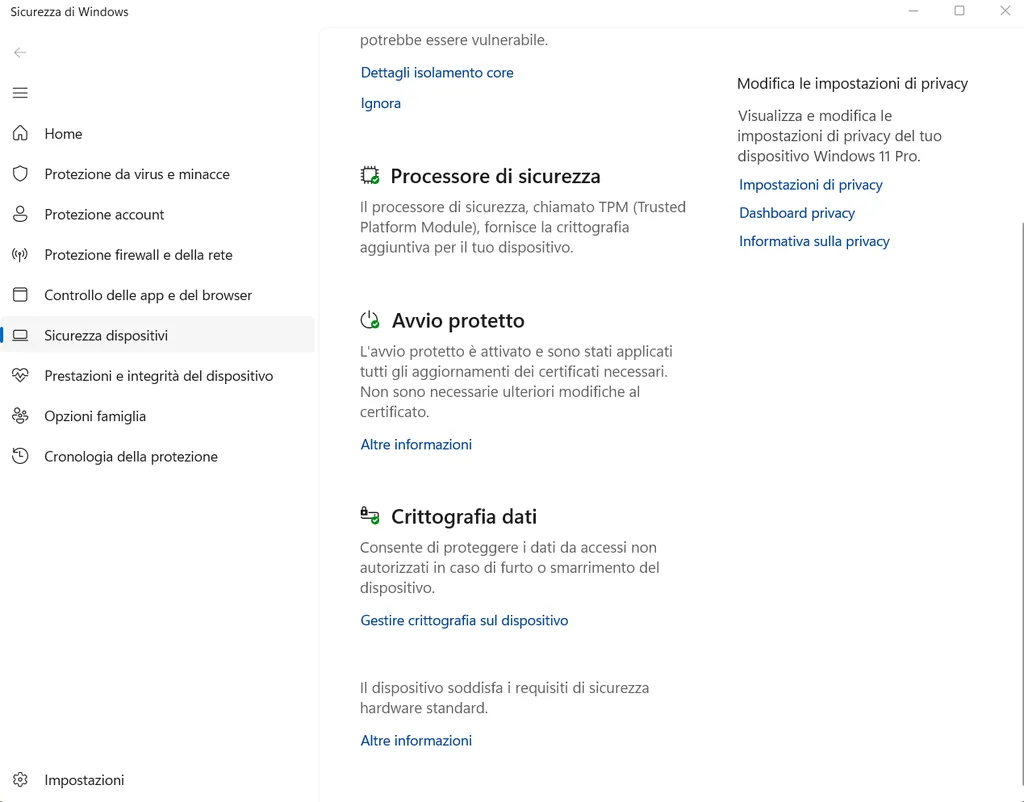Click the account protection person icon

tap(20, 214)
